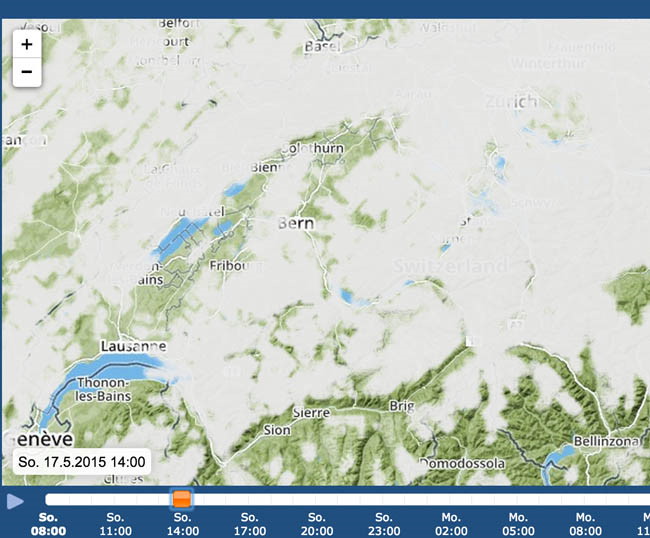The image size is (650, 538).
Task: Select So. 14:00 time label
Action: [x=182, y=524]
